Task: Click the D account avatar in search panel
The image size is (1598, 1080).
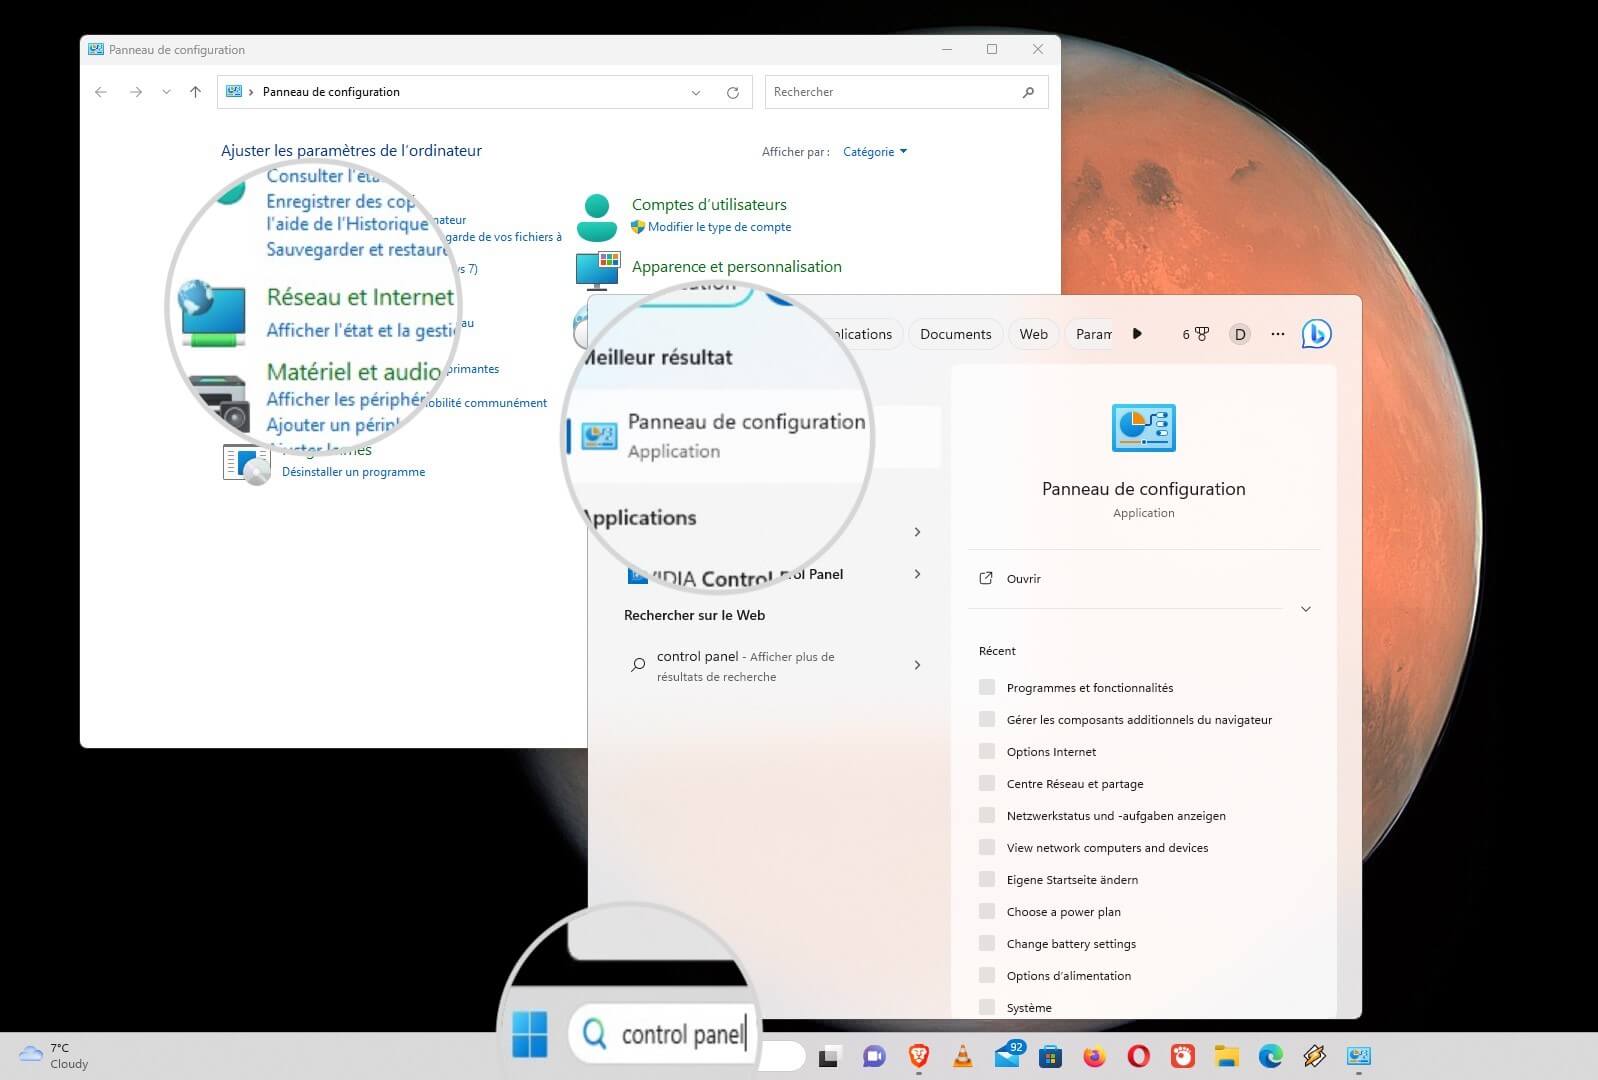Action: point(1240,334)
